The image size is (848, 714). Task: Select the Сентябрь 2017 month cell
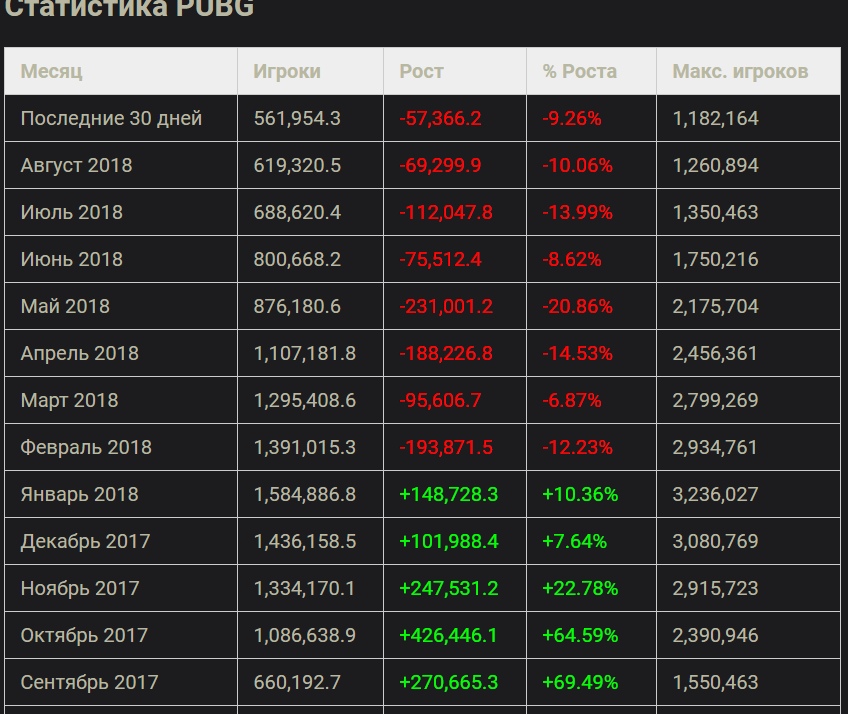tap(89, 683)
